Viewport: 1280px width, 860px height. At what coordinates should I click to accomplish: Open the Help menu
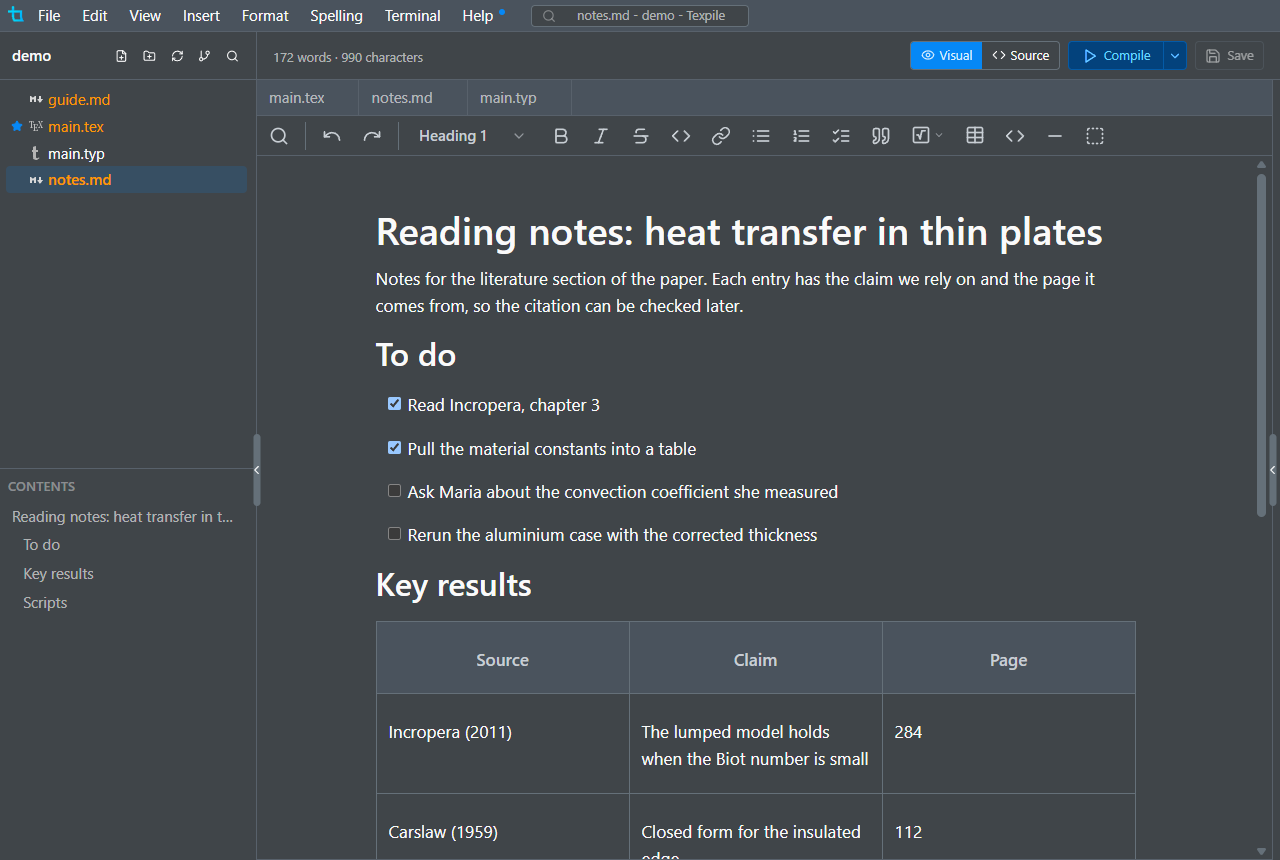(x=478, y=16)
